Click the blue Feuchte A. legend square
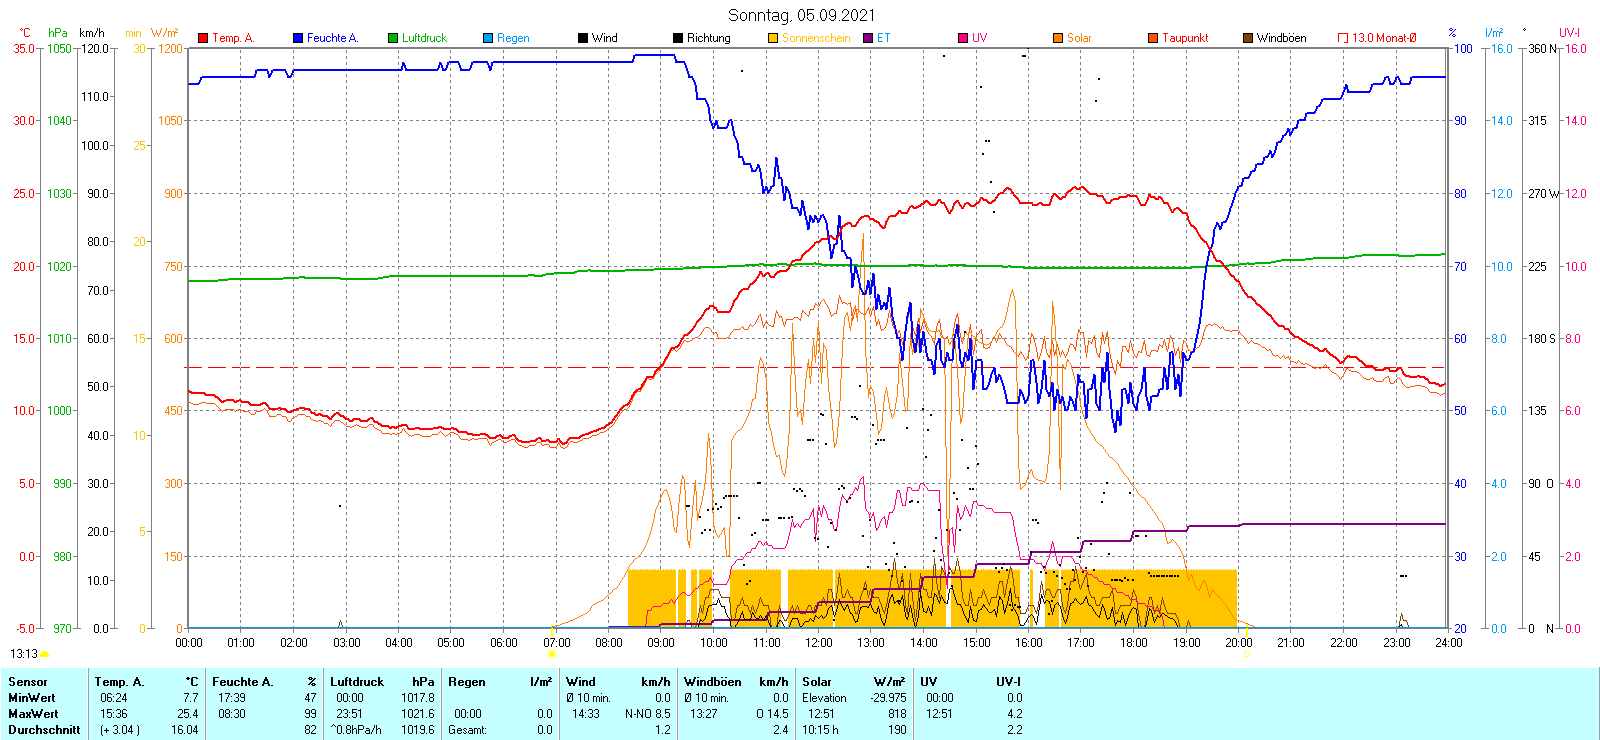 [298, 38]
